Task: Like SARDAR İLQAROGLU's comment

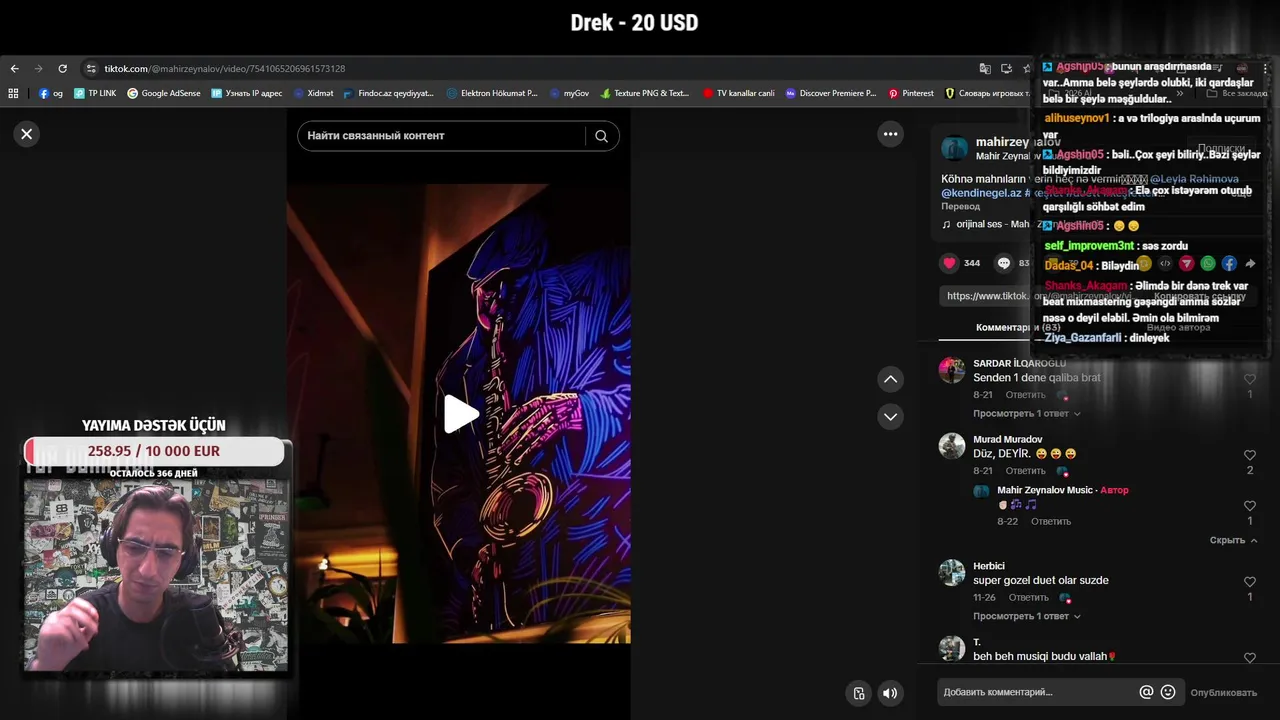Action: pos(1249,379)
